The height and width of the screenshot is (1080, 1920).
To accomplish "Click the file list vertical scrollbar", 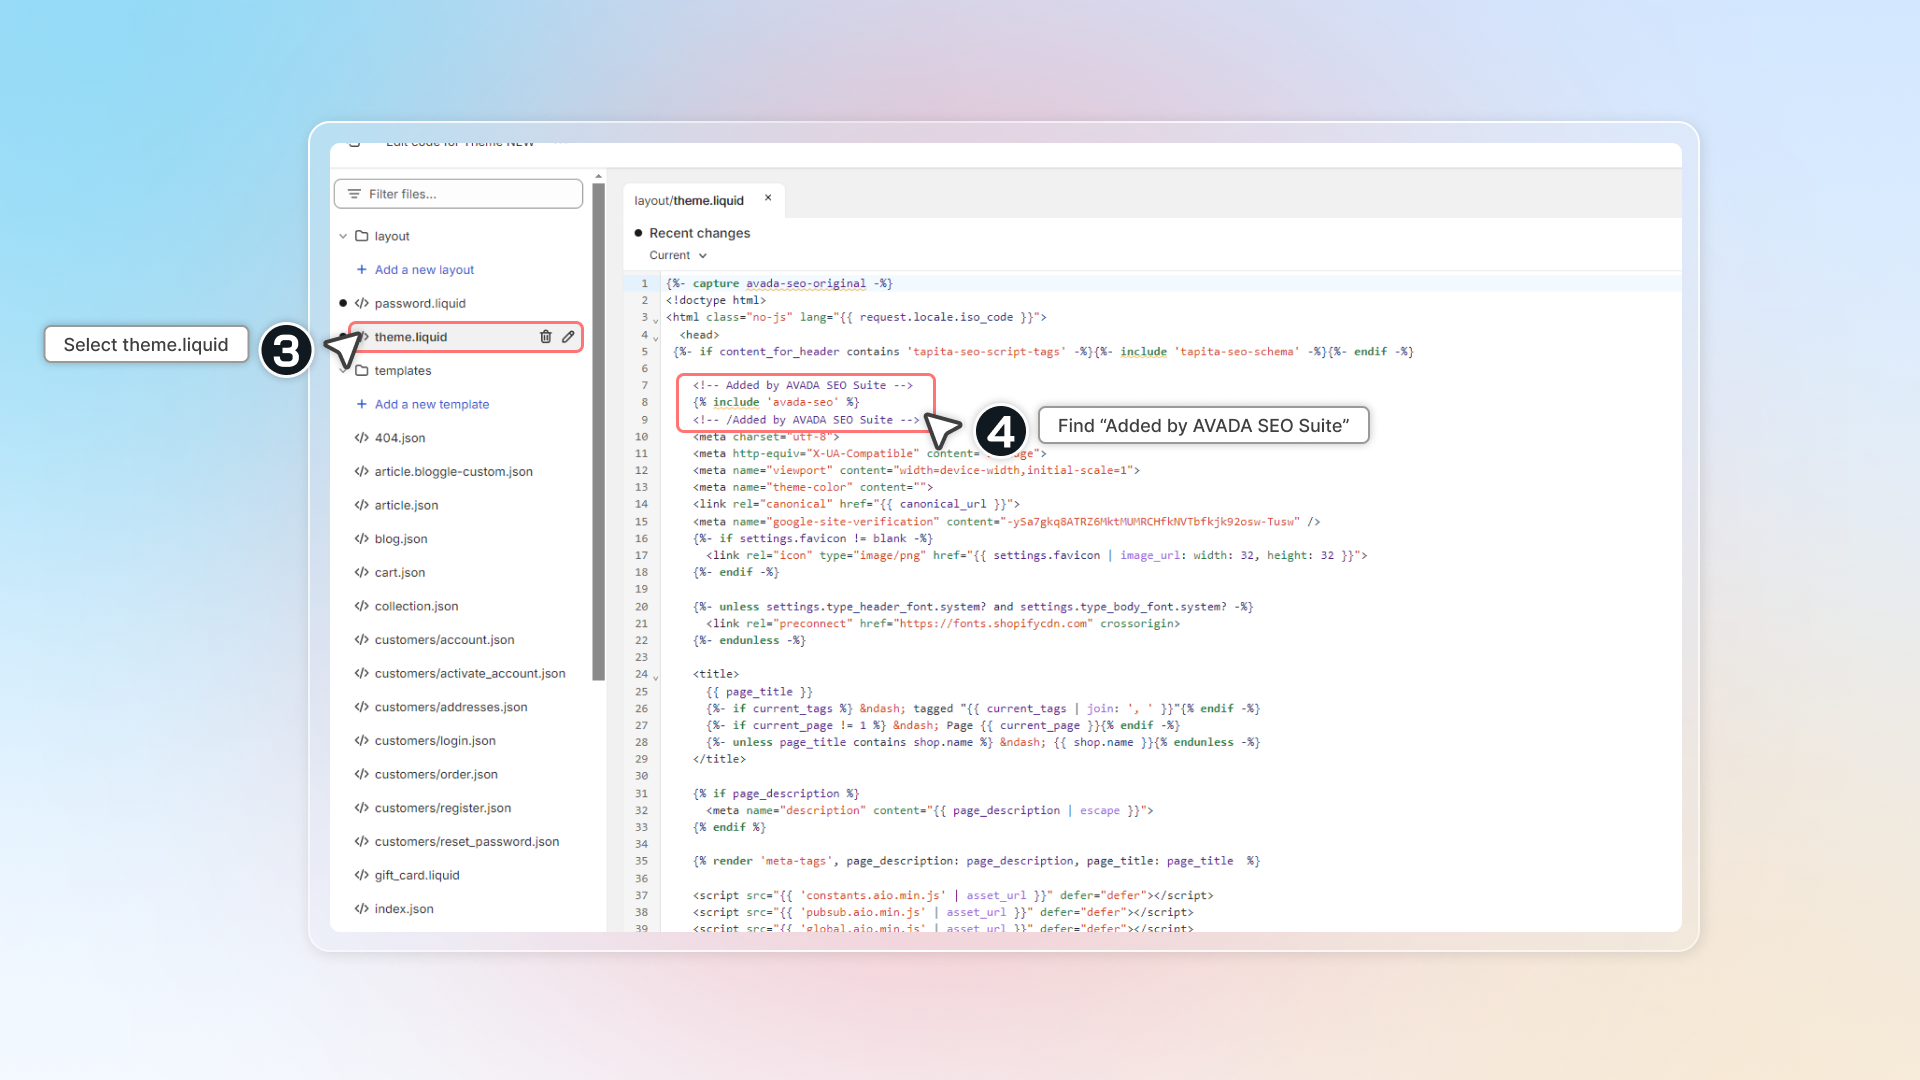I will click(598, 430).
